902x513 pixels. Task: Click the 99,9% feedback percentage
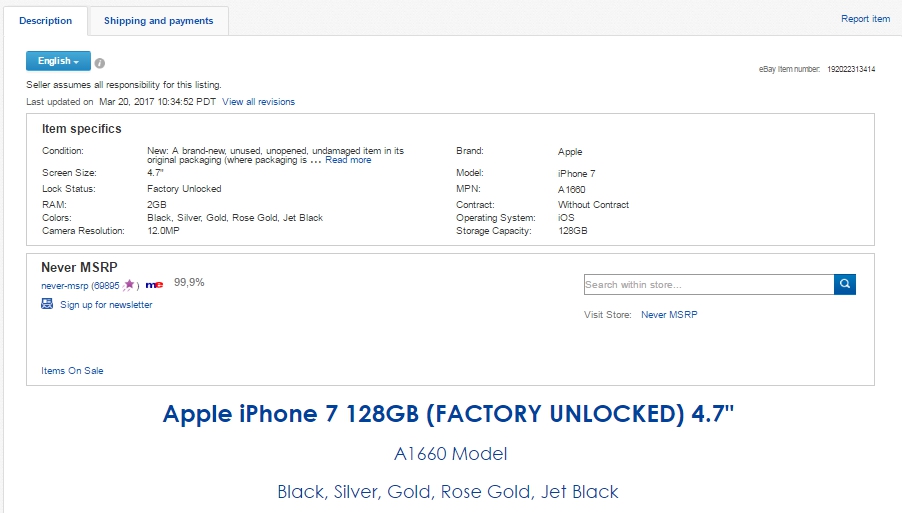point(189,283)
